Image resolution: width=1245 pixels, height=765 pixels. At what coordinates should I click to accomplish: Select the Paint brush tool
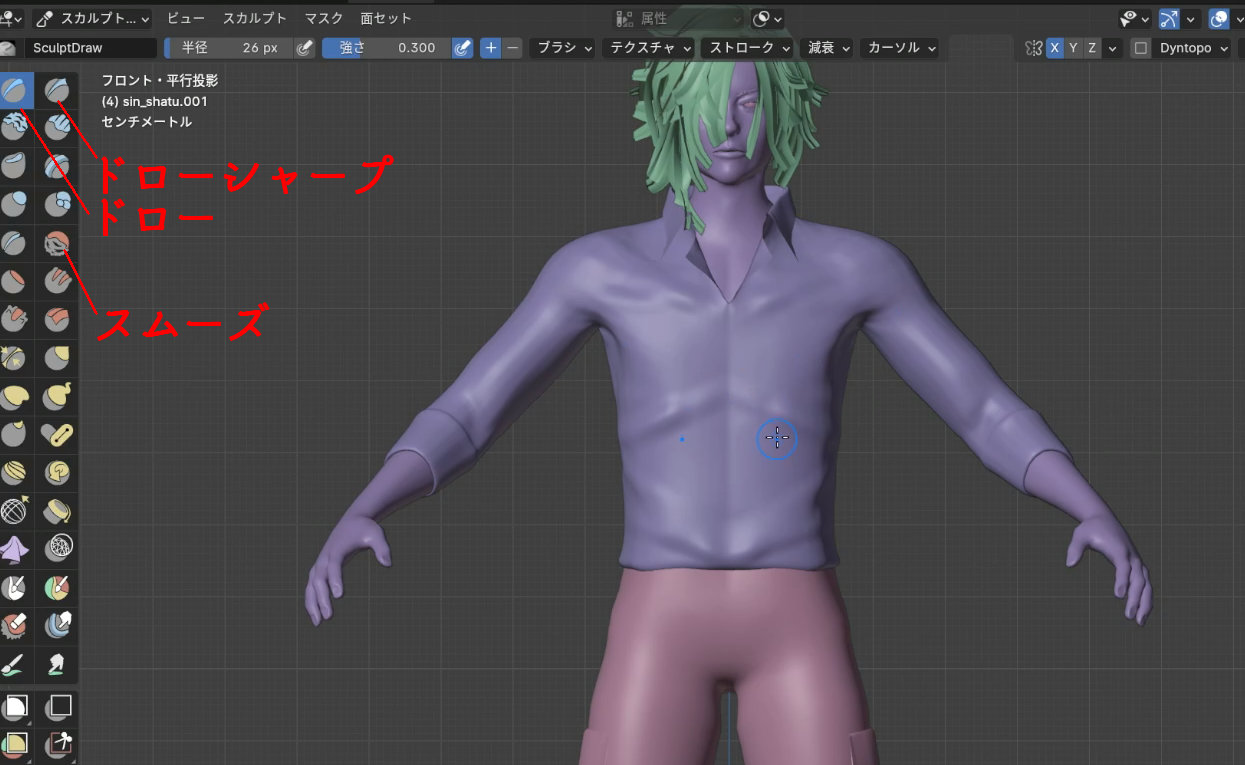(x=15, y=664)
